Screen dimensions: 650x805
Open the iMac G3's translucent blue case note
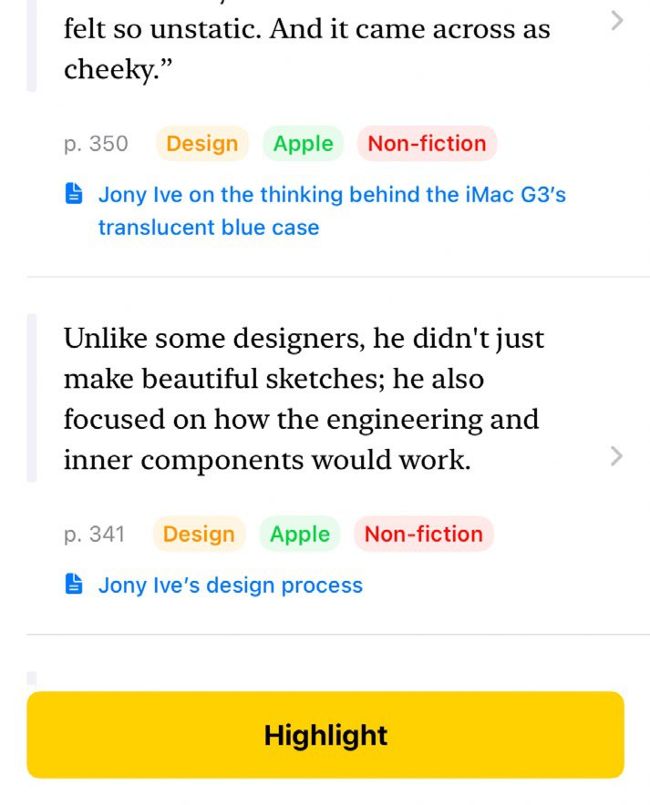click(x=331, y=211)
